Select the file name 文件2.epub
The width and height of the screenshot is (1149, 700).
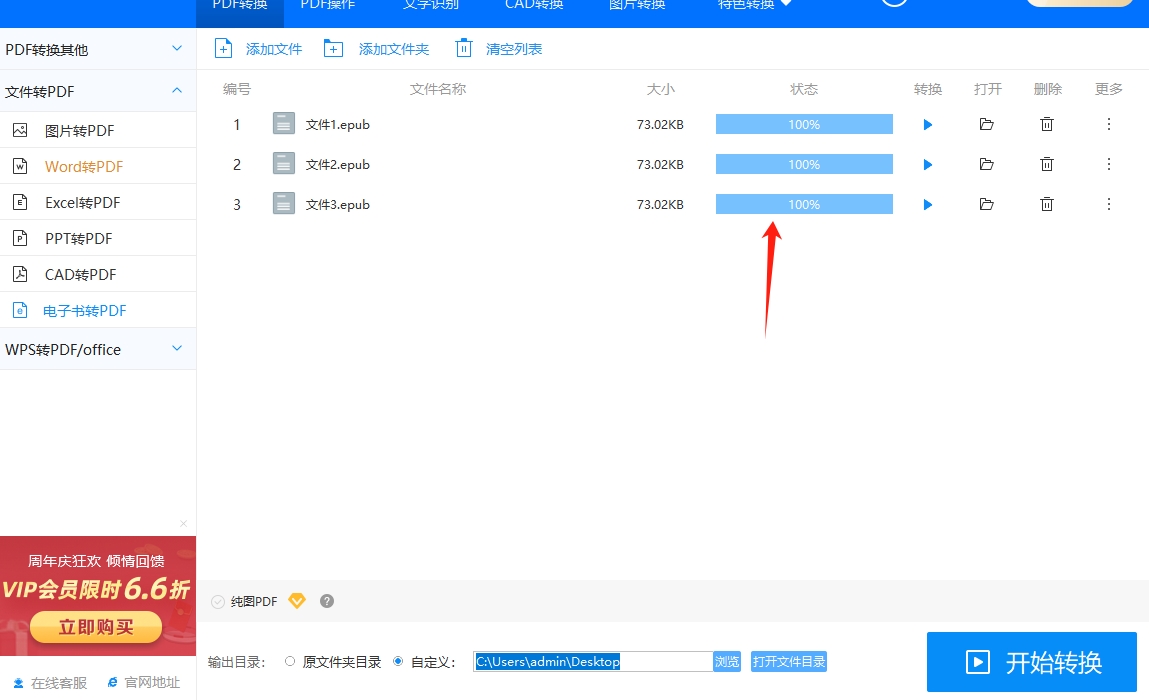coord(337,164)
